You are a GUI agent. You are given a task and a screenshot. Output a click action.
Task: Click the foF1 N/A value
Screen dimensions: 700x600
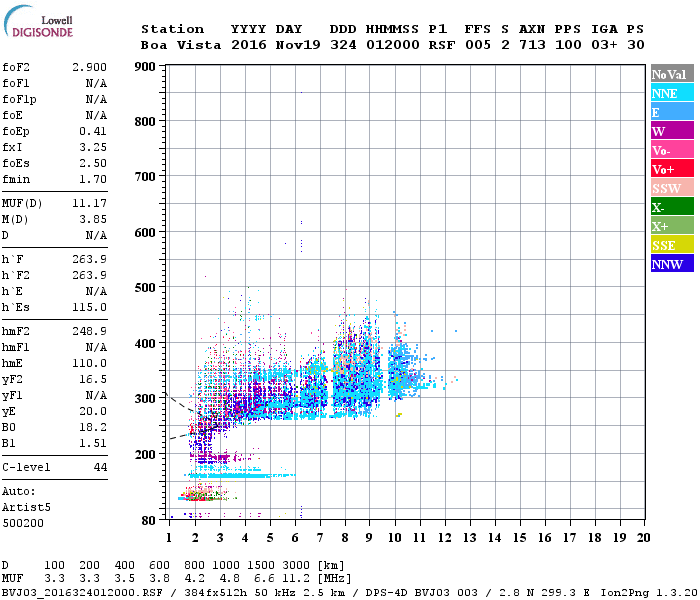pyautogui.click(x=96, y=83)
